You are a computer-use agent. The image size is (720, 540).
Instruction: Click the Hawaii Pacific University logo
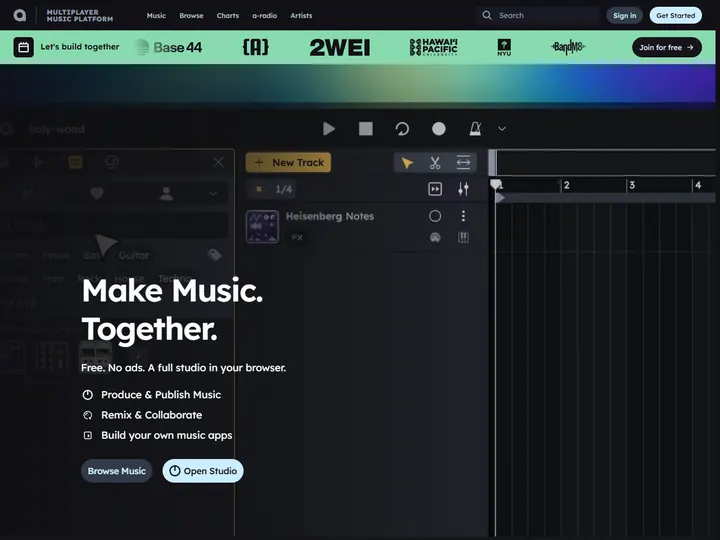point(433,47)
